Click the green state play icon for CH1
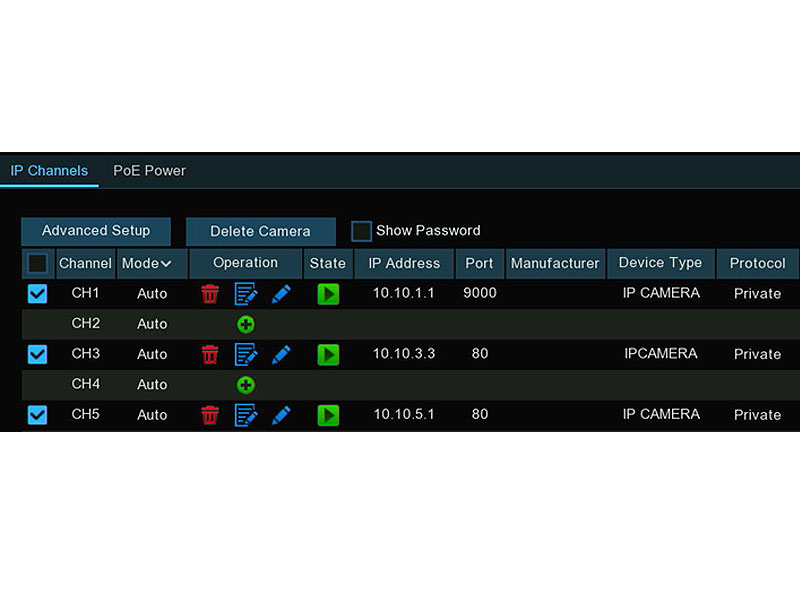Image resolution: width=800 pixels, height=600 pixels. [x=328, y=293]
